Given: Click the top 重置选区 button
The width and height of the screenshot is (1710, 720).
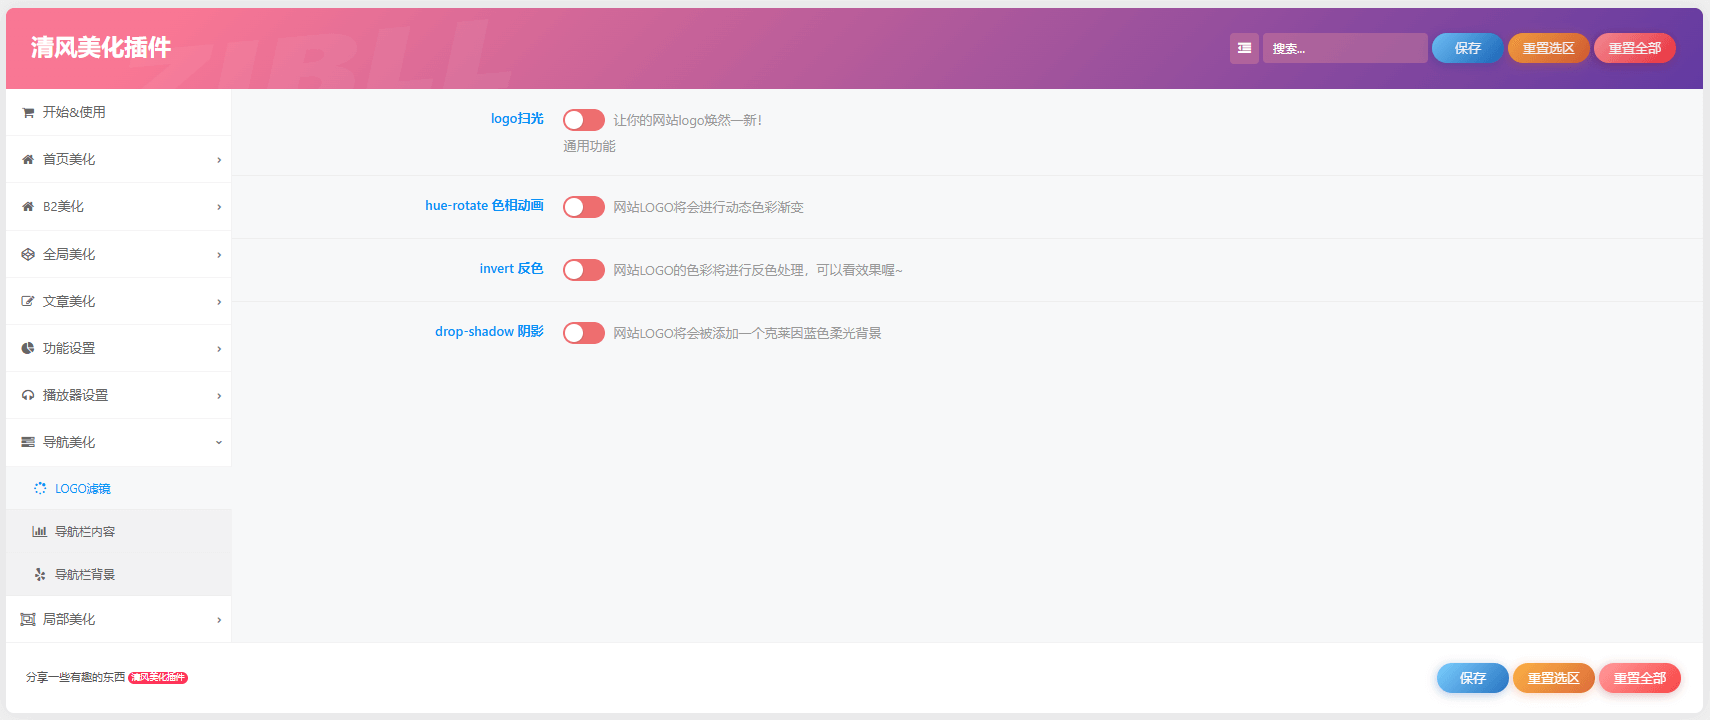Looking at the screenshot, I should coord(1548,48).
